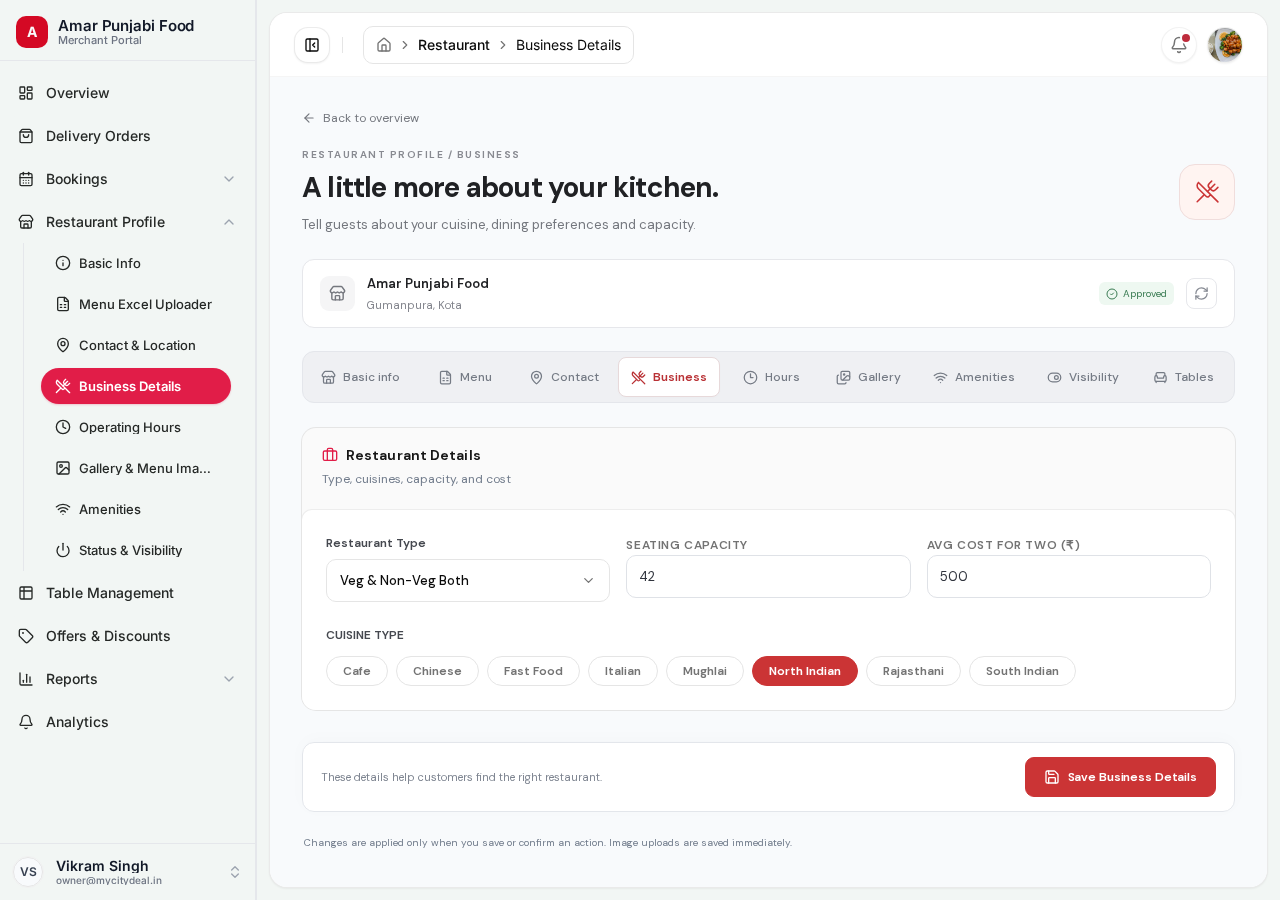Open Offers & Discounts page

(128, 636)
